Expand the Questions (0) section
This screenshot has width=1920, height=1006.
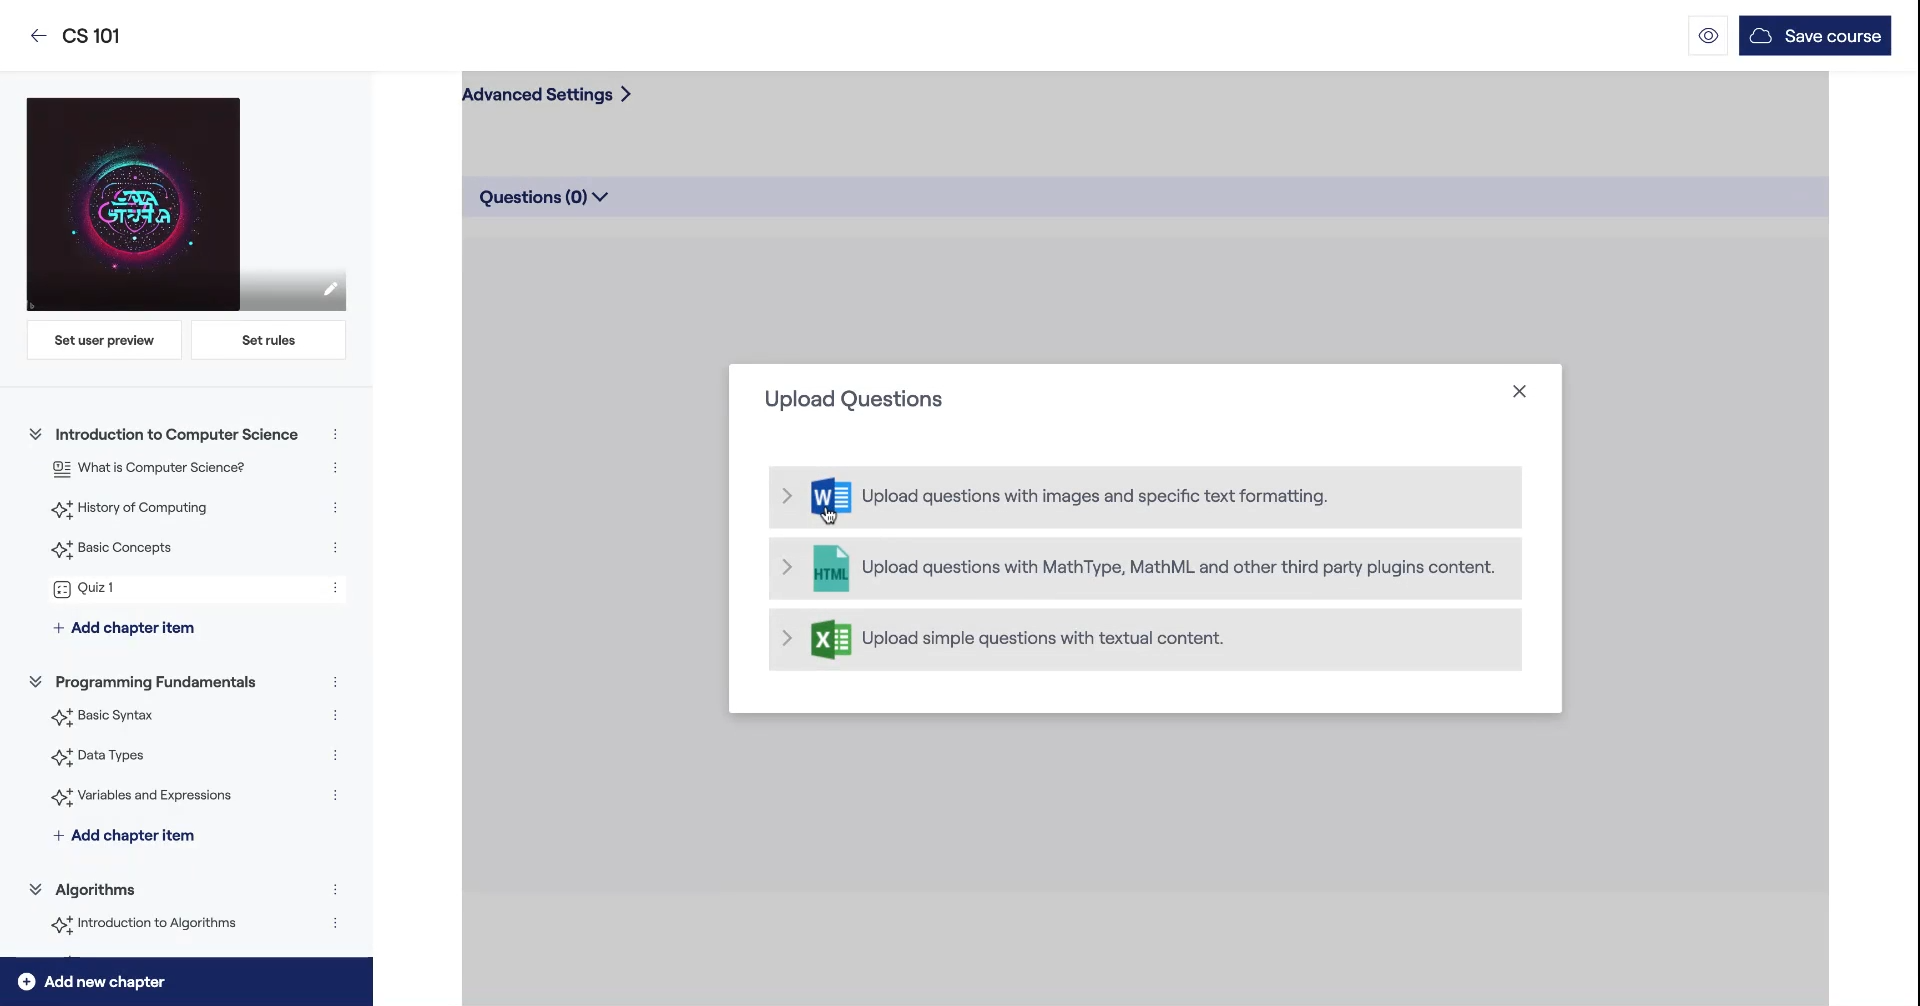(x=544, y=197)
